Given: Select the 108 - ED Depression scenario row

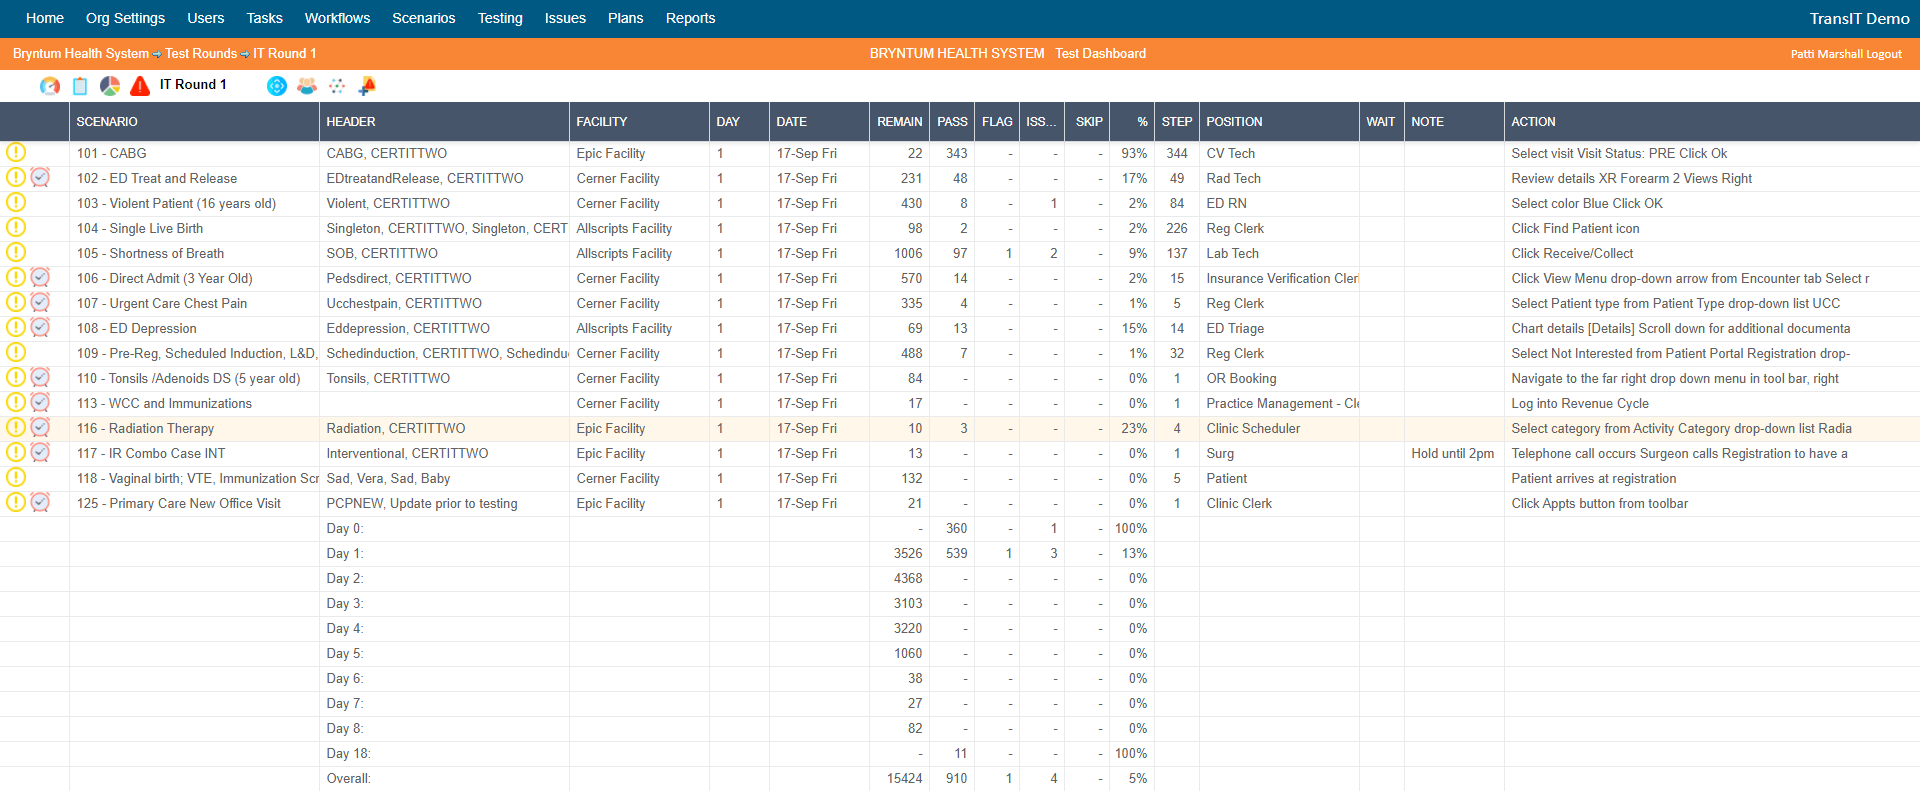Looking at the screenshot, I should [x=137, y=329].
